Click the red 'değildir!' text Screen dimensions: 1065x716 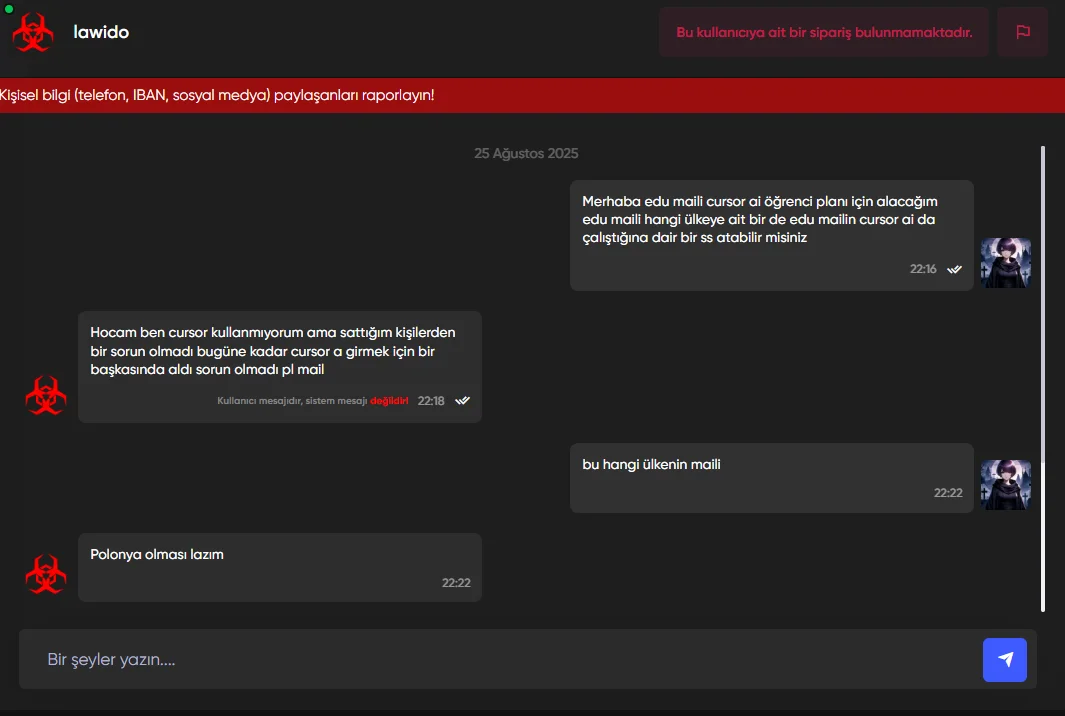point(389,401)
